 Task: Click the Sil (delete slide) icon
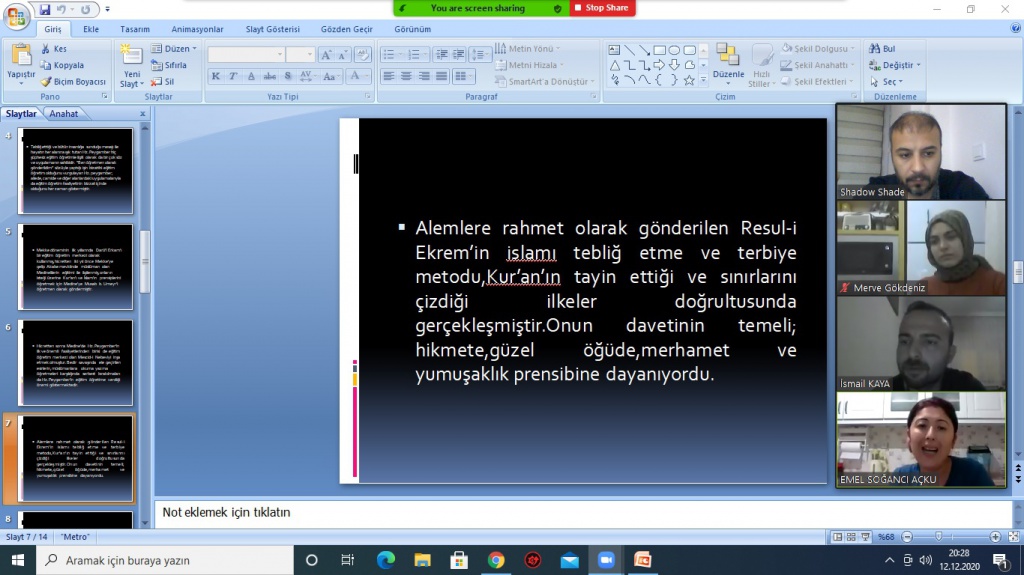tap(156, 82)
